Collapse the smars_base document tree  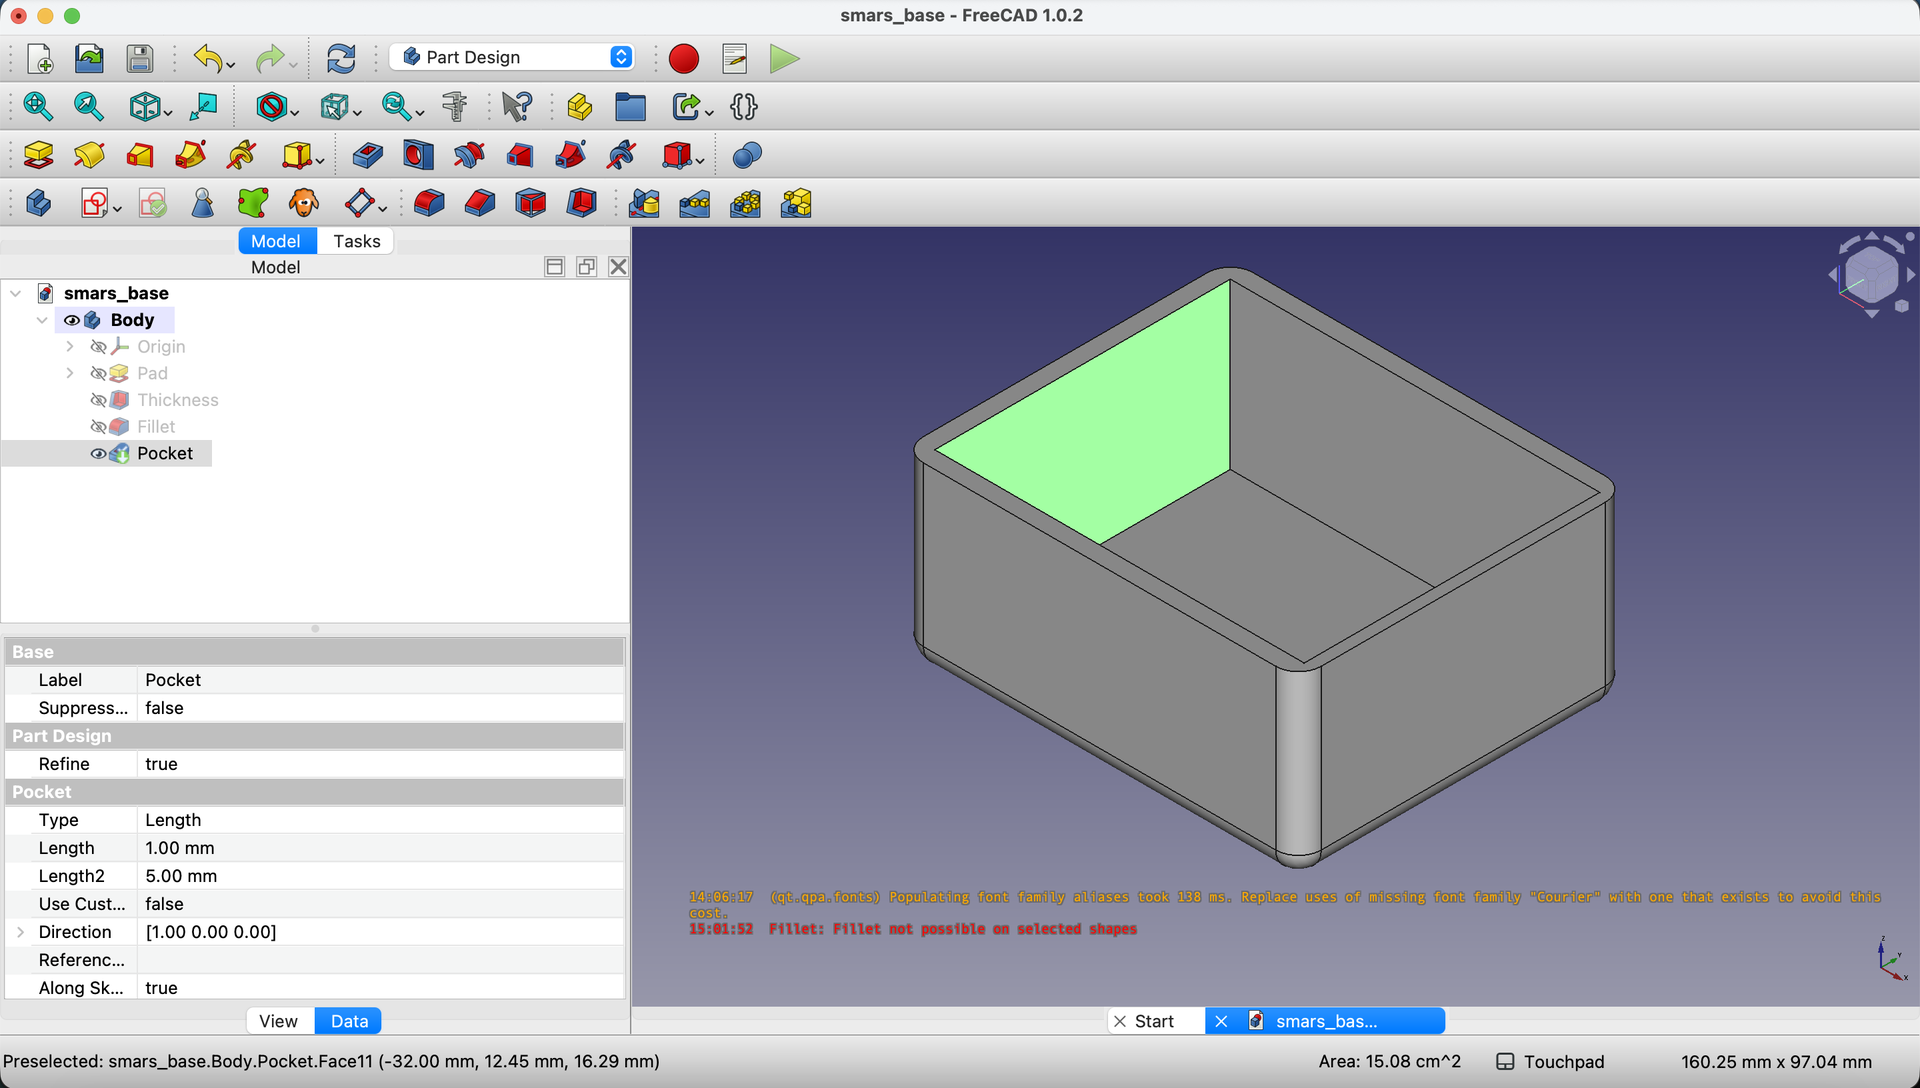pos(16,293)
